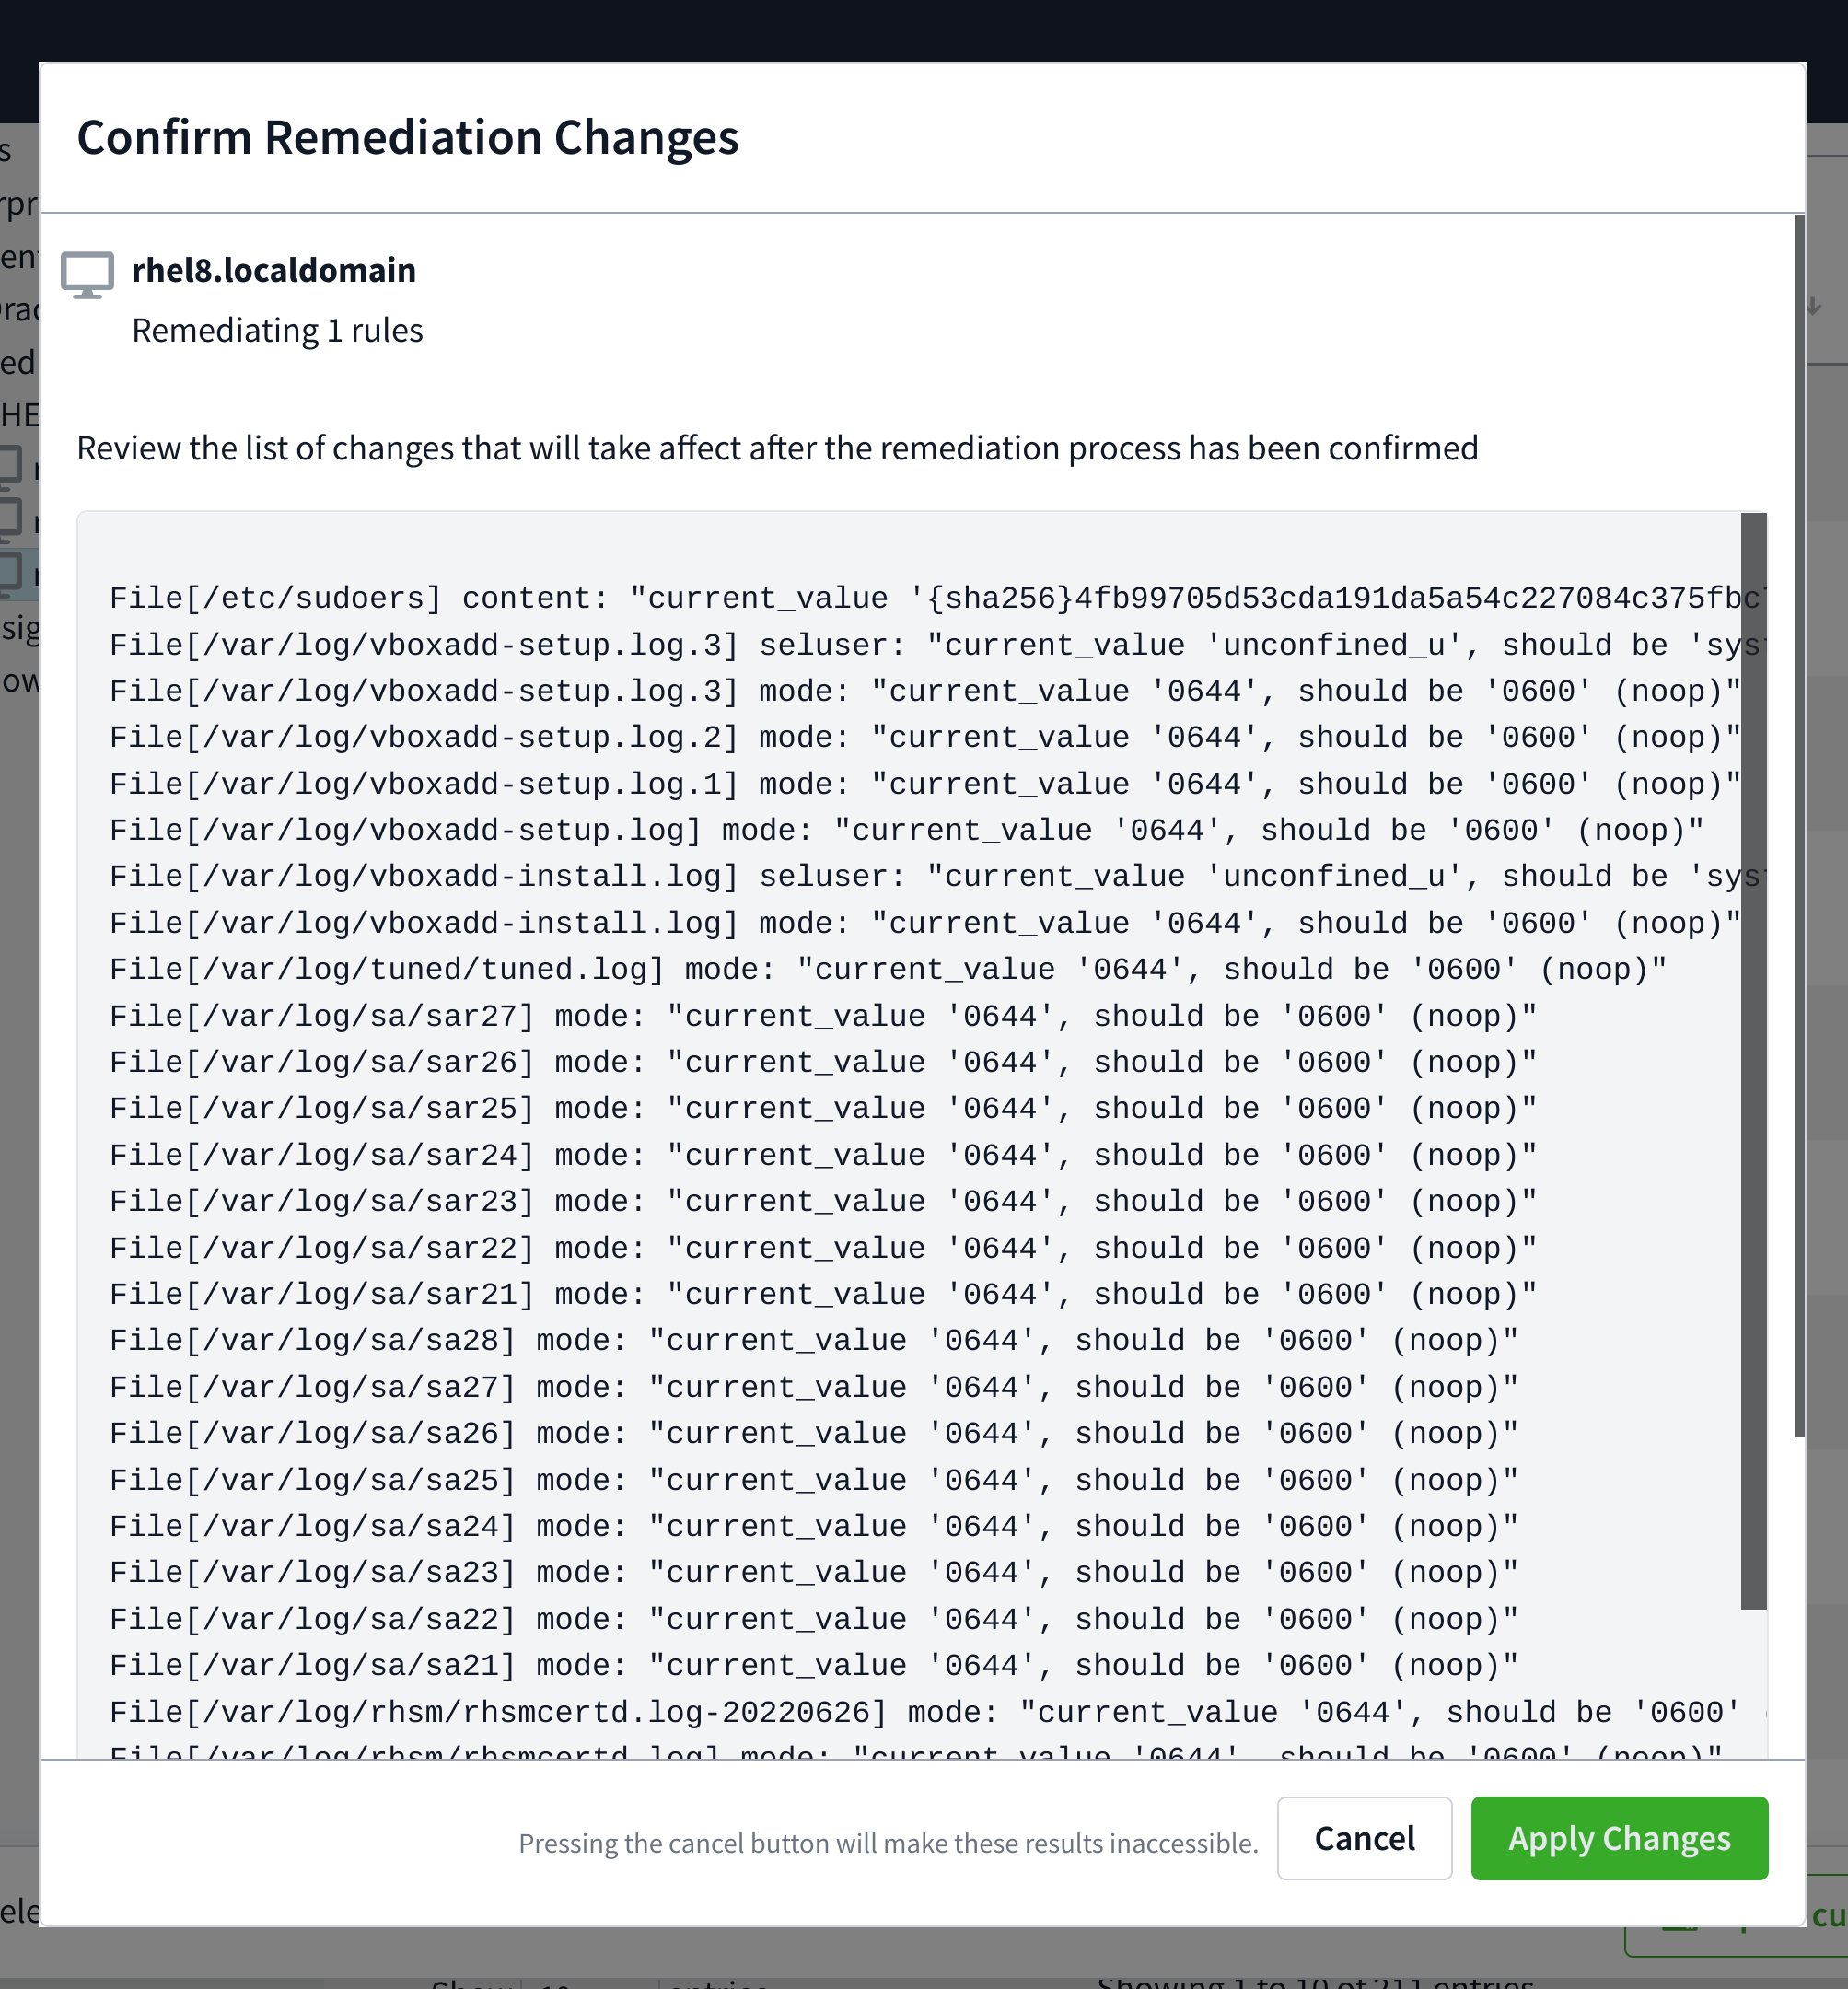Image resolution: width=1848 pixels, height=1989 pixels.
Task: Click the Cancel button
Action: [x=1363, y=1838]
